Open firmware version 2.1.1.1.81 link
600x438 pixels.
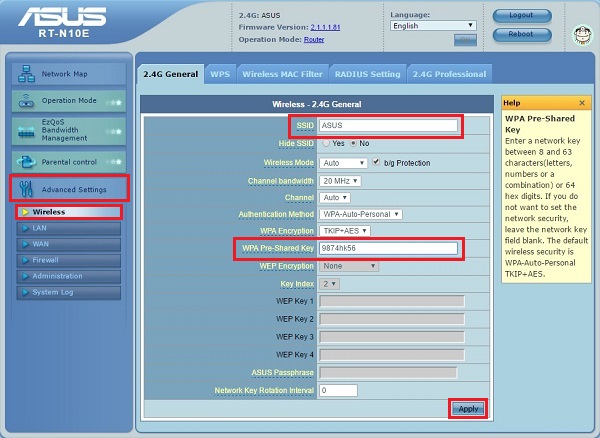pos(325,27)
